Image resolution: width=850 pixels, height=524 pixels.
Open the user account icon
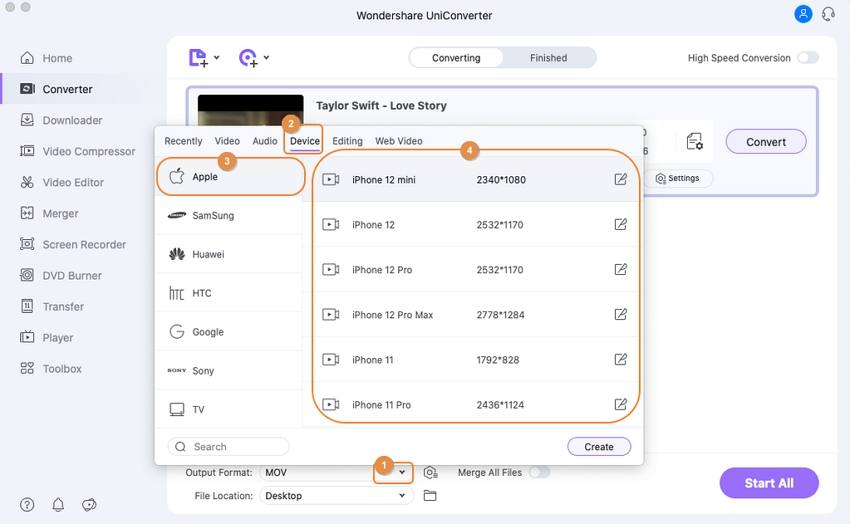pyautogui.click(x=803, y=14)
